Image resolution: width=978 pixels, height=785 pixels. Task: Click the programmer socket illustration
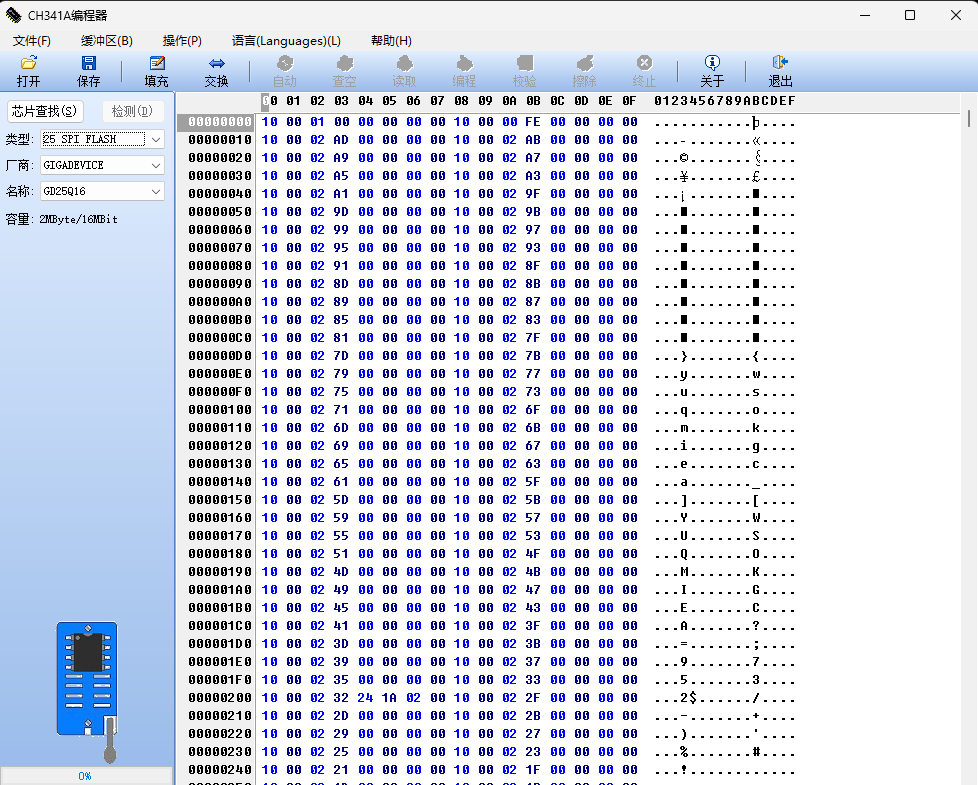[x=87, y=690]
